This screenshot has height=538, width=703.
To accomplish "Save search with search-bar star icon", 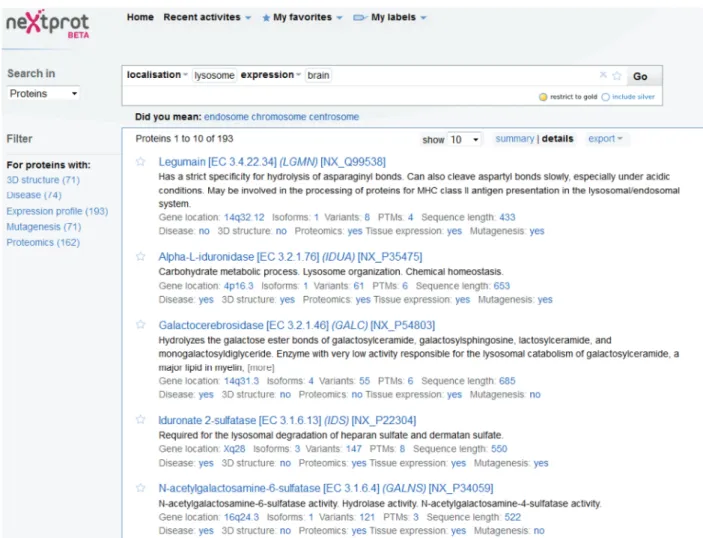I will click(617, 75).
